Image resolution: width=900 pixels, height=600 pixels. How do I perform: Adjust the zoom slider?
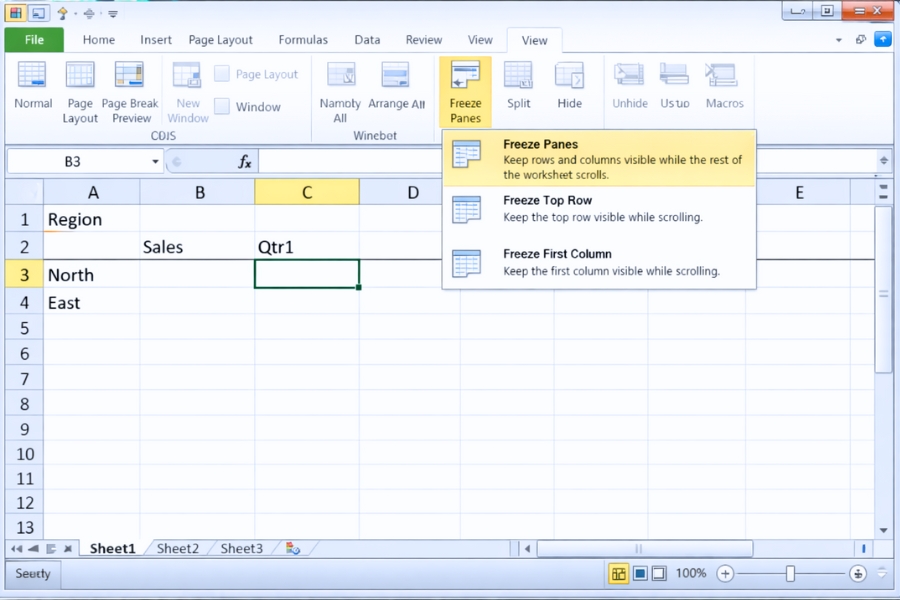pos(790,573)
